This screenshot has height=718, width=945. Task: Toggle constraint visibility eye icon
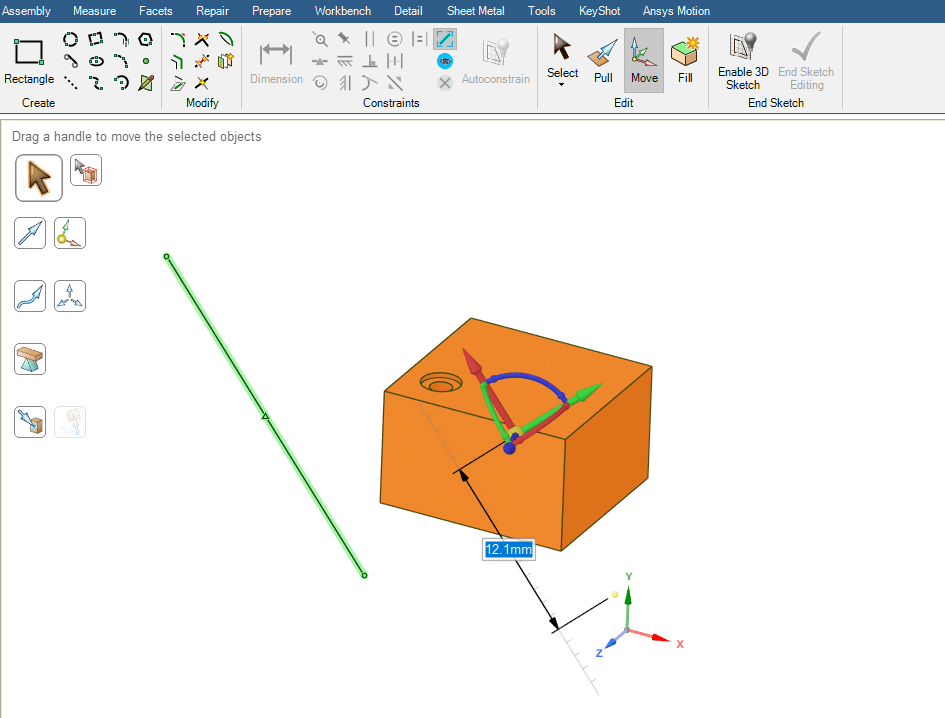click(445, 60)
